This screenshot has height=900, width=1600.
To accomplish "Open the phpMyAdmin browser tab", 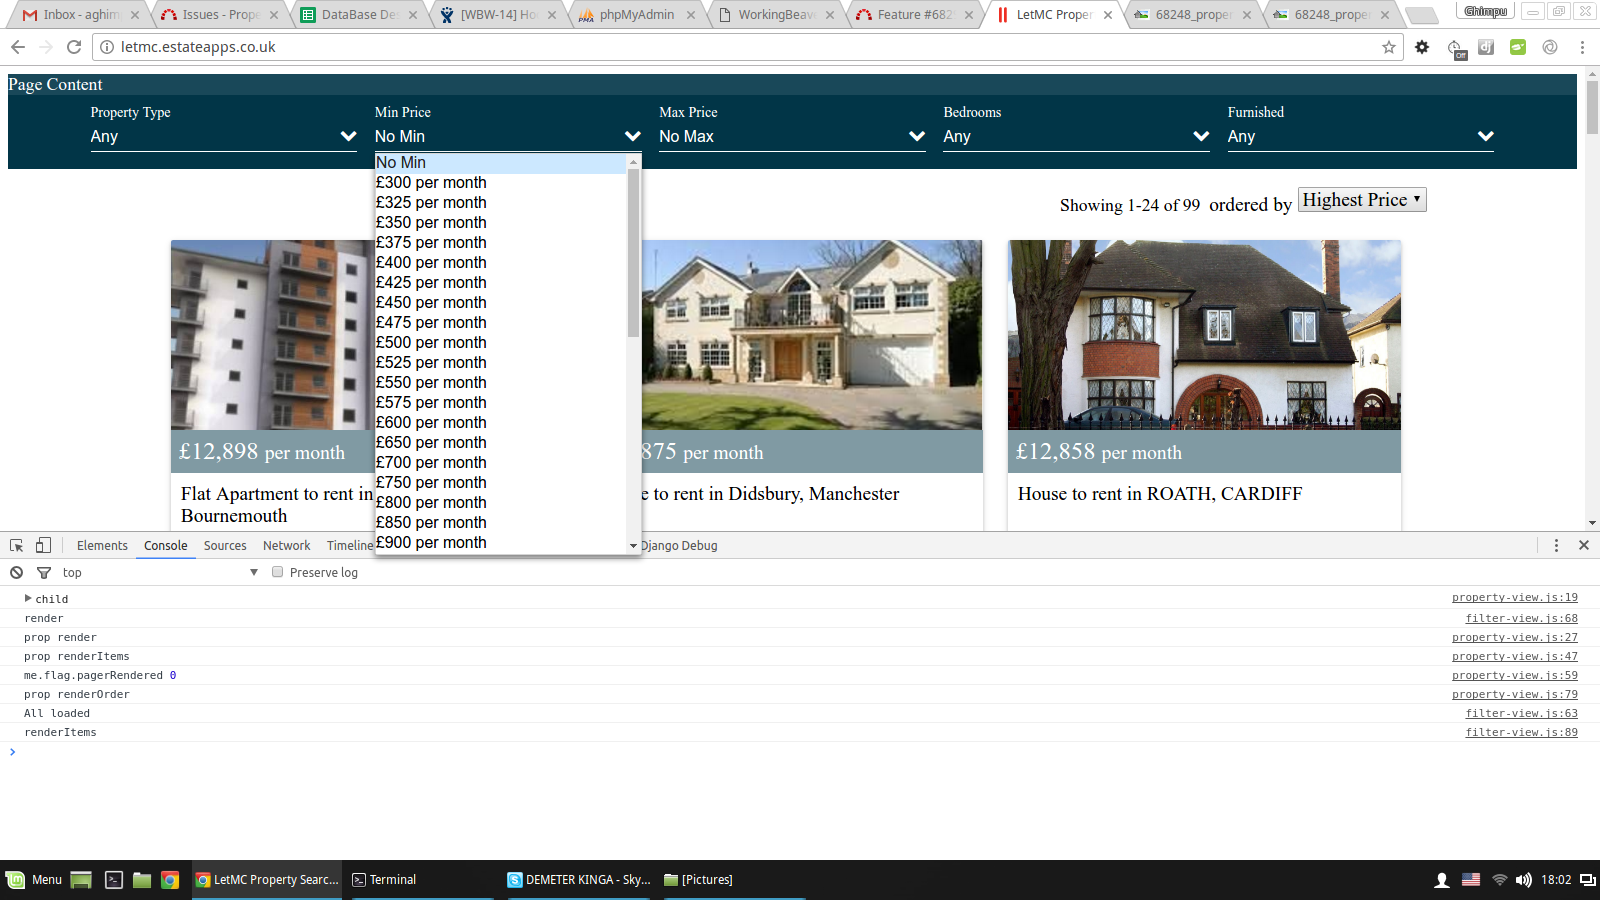I will (637, 15).
